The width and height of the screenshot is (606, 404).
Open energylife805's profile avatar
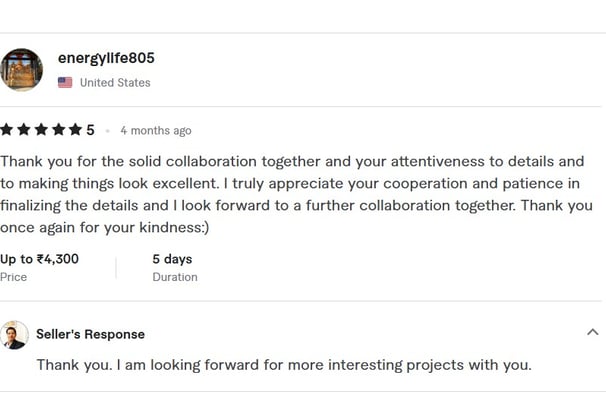21,70
